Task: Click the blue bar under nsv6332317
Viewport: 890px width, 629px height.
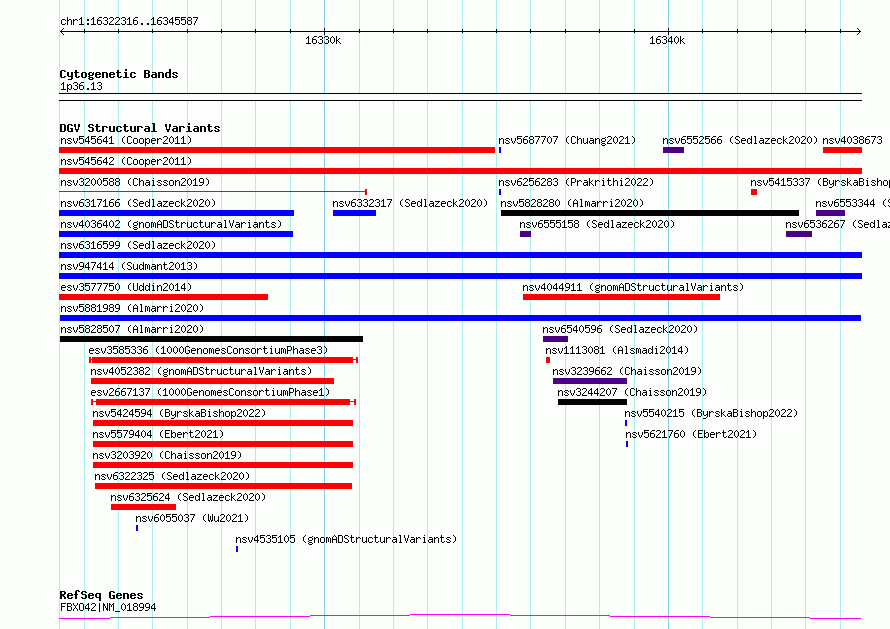Action: 354,213
